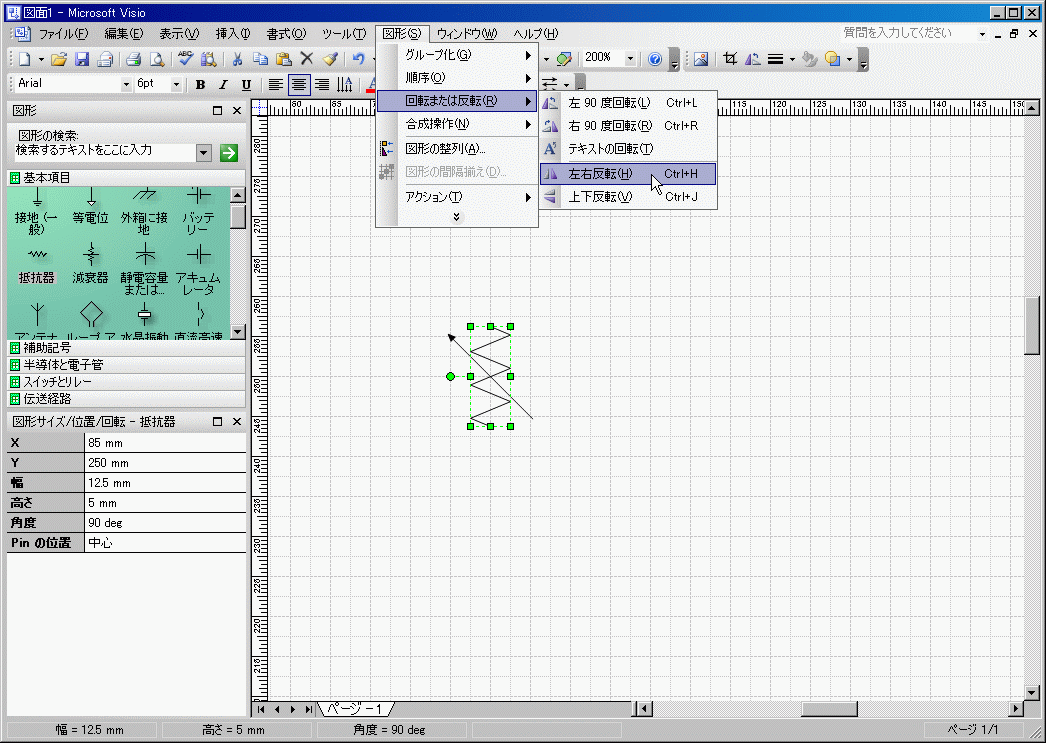Click the Format Painter brush icon
Image resolution: width=1046 pixels, height=743 pixels.
[330, 59]
